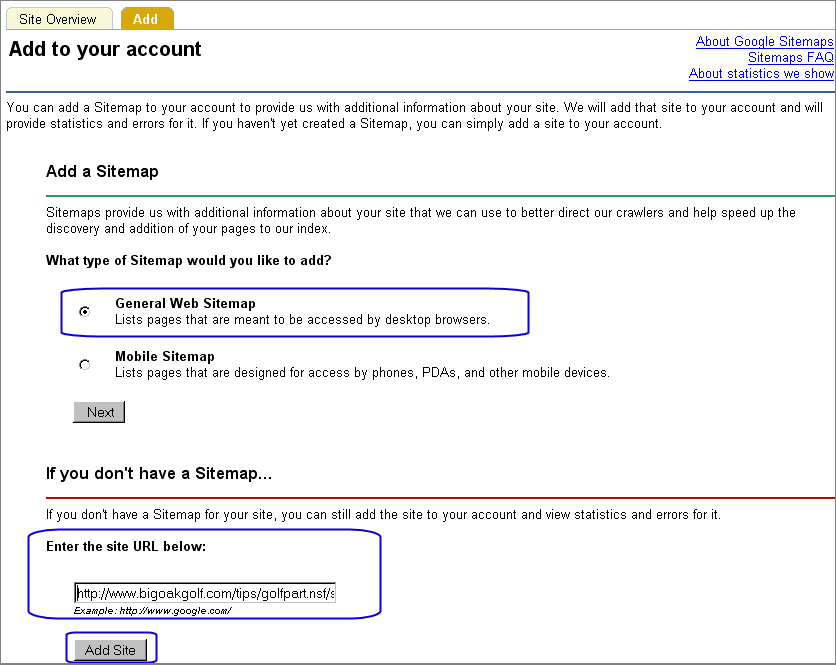836x665 pixels.
Task: Click the 'Add to your account' heading
Action: coord(105,49)
